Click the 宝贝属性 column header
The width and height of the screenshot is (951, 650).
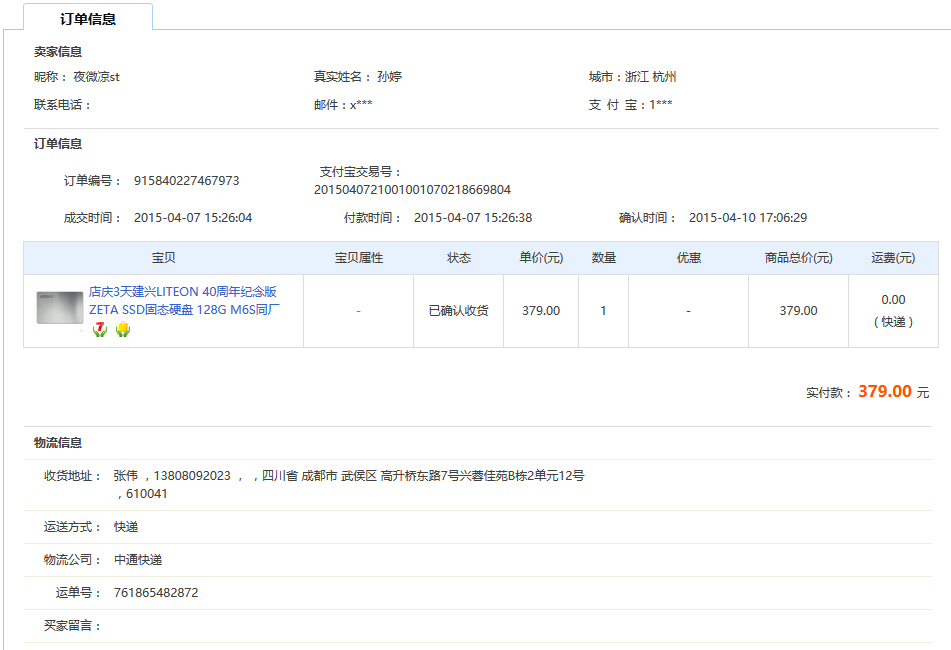coord(358,258)
